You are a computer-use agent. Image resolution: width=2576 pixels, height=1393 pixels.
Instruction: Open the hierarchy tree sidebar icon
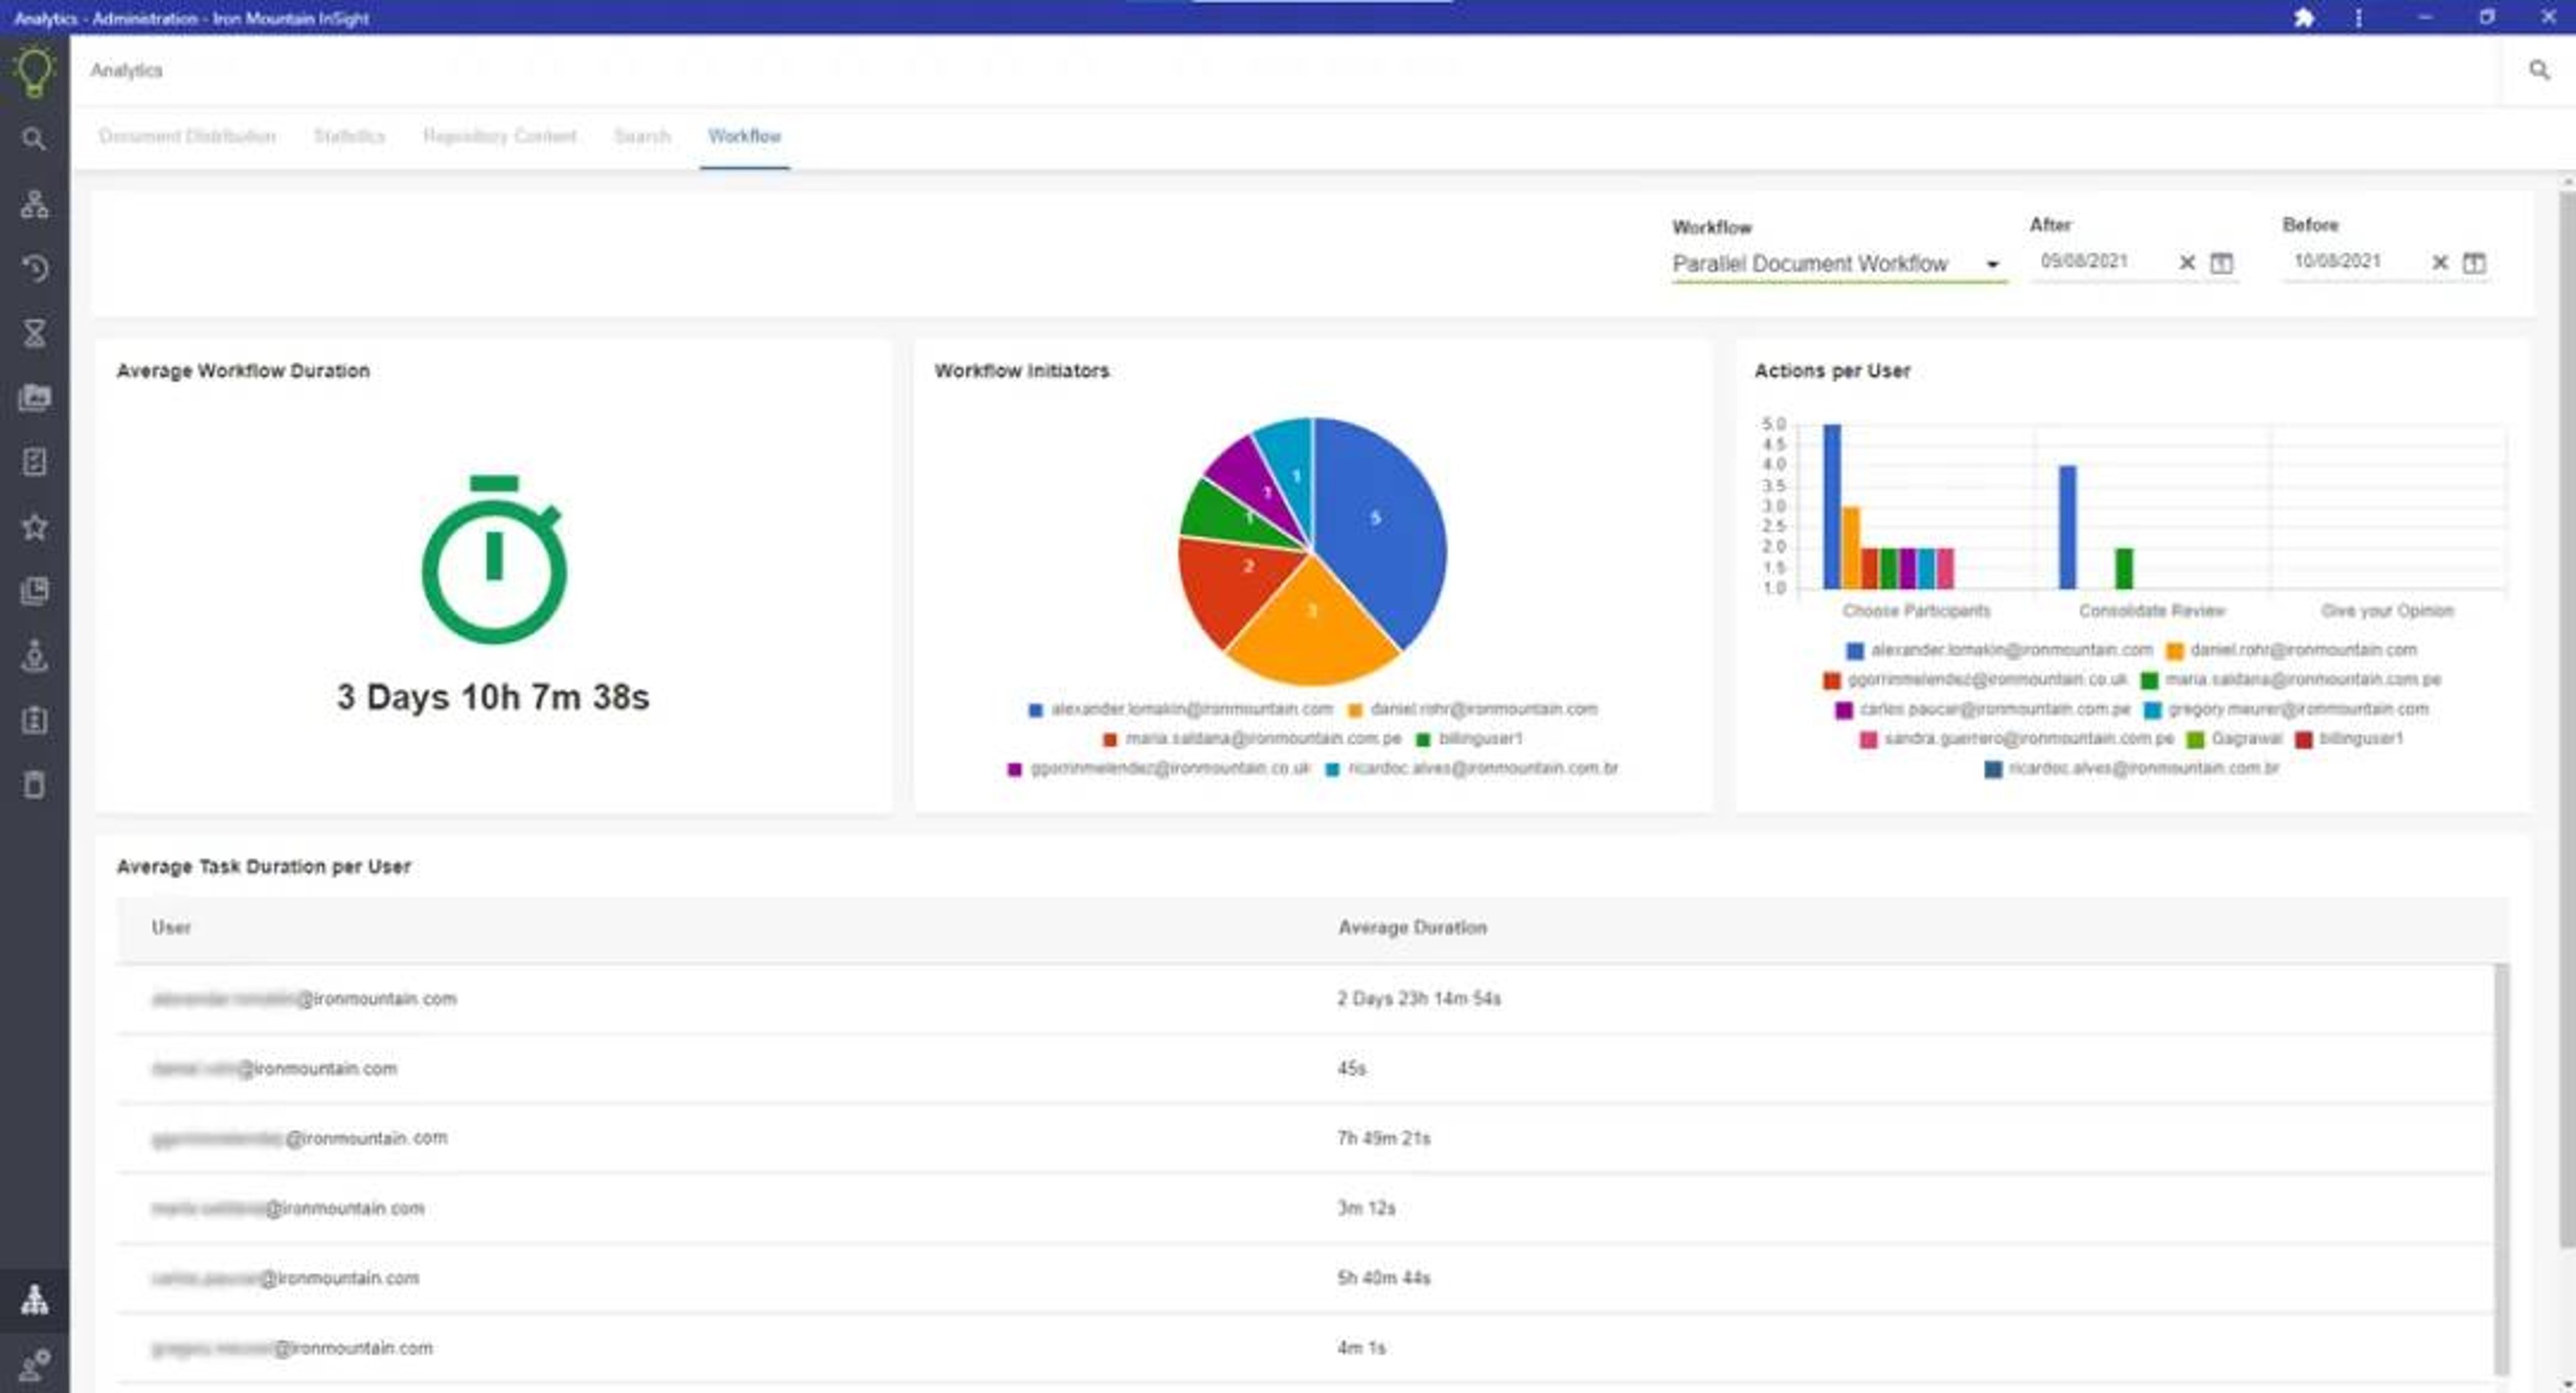(x=34, y=204)
